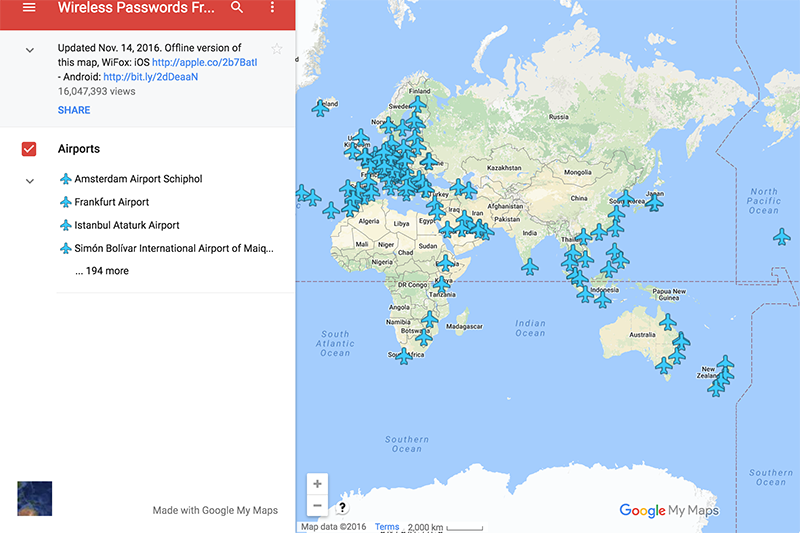800x533 pixels.
Task: Expand the '... 194 more' airports list
Action: click(x=101, y=271)
